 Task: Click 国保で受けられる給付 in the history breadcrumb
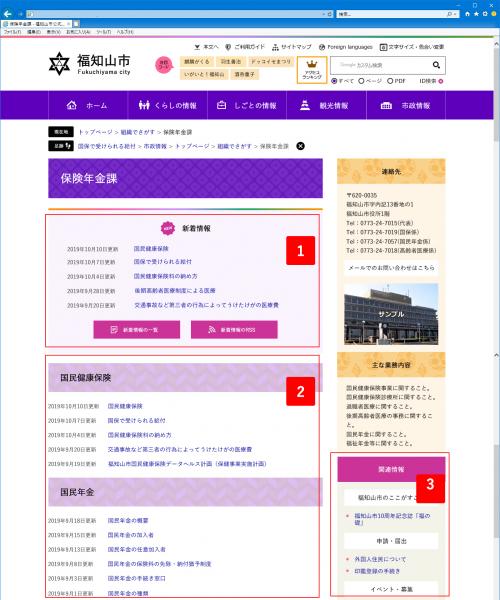click(107, 146)
